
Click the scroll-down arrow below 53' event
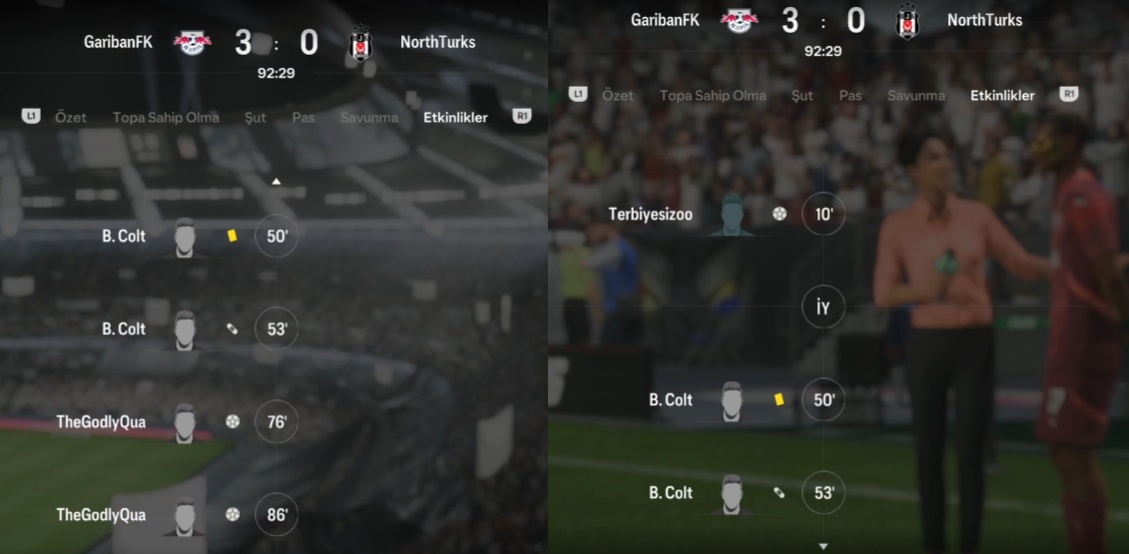[x=823, y=547]
